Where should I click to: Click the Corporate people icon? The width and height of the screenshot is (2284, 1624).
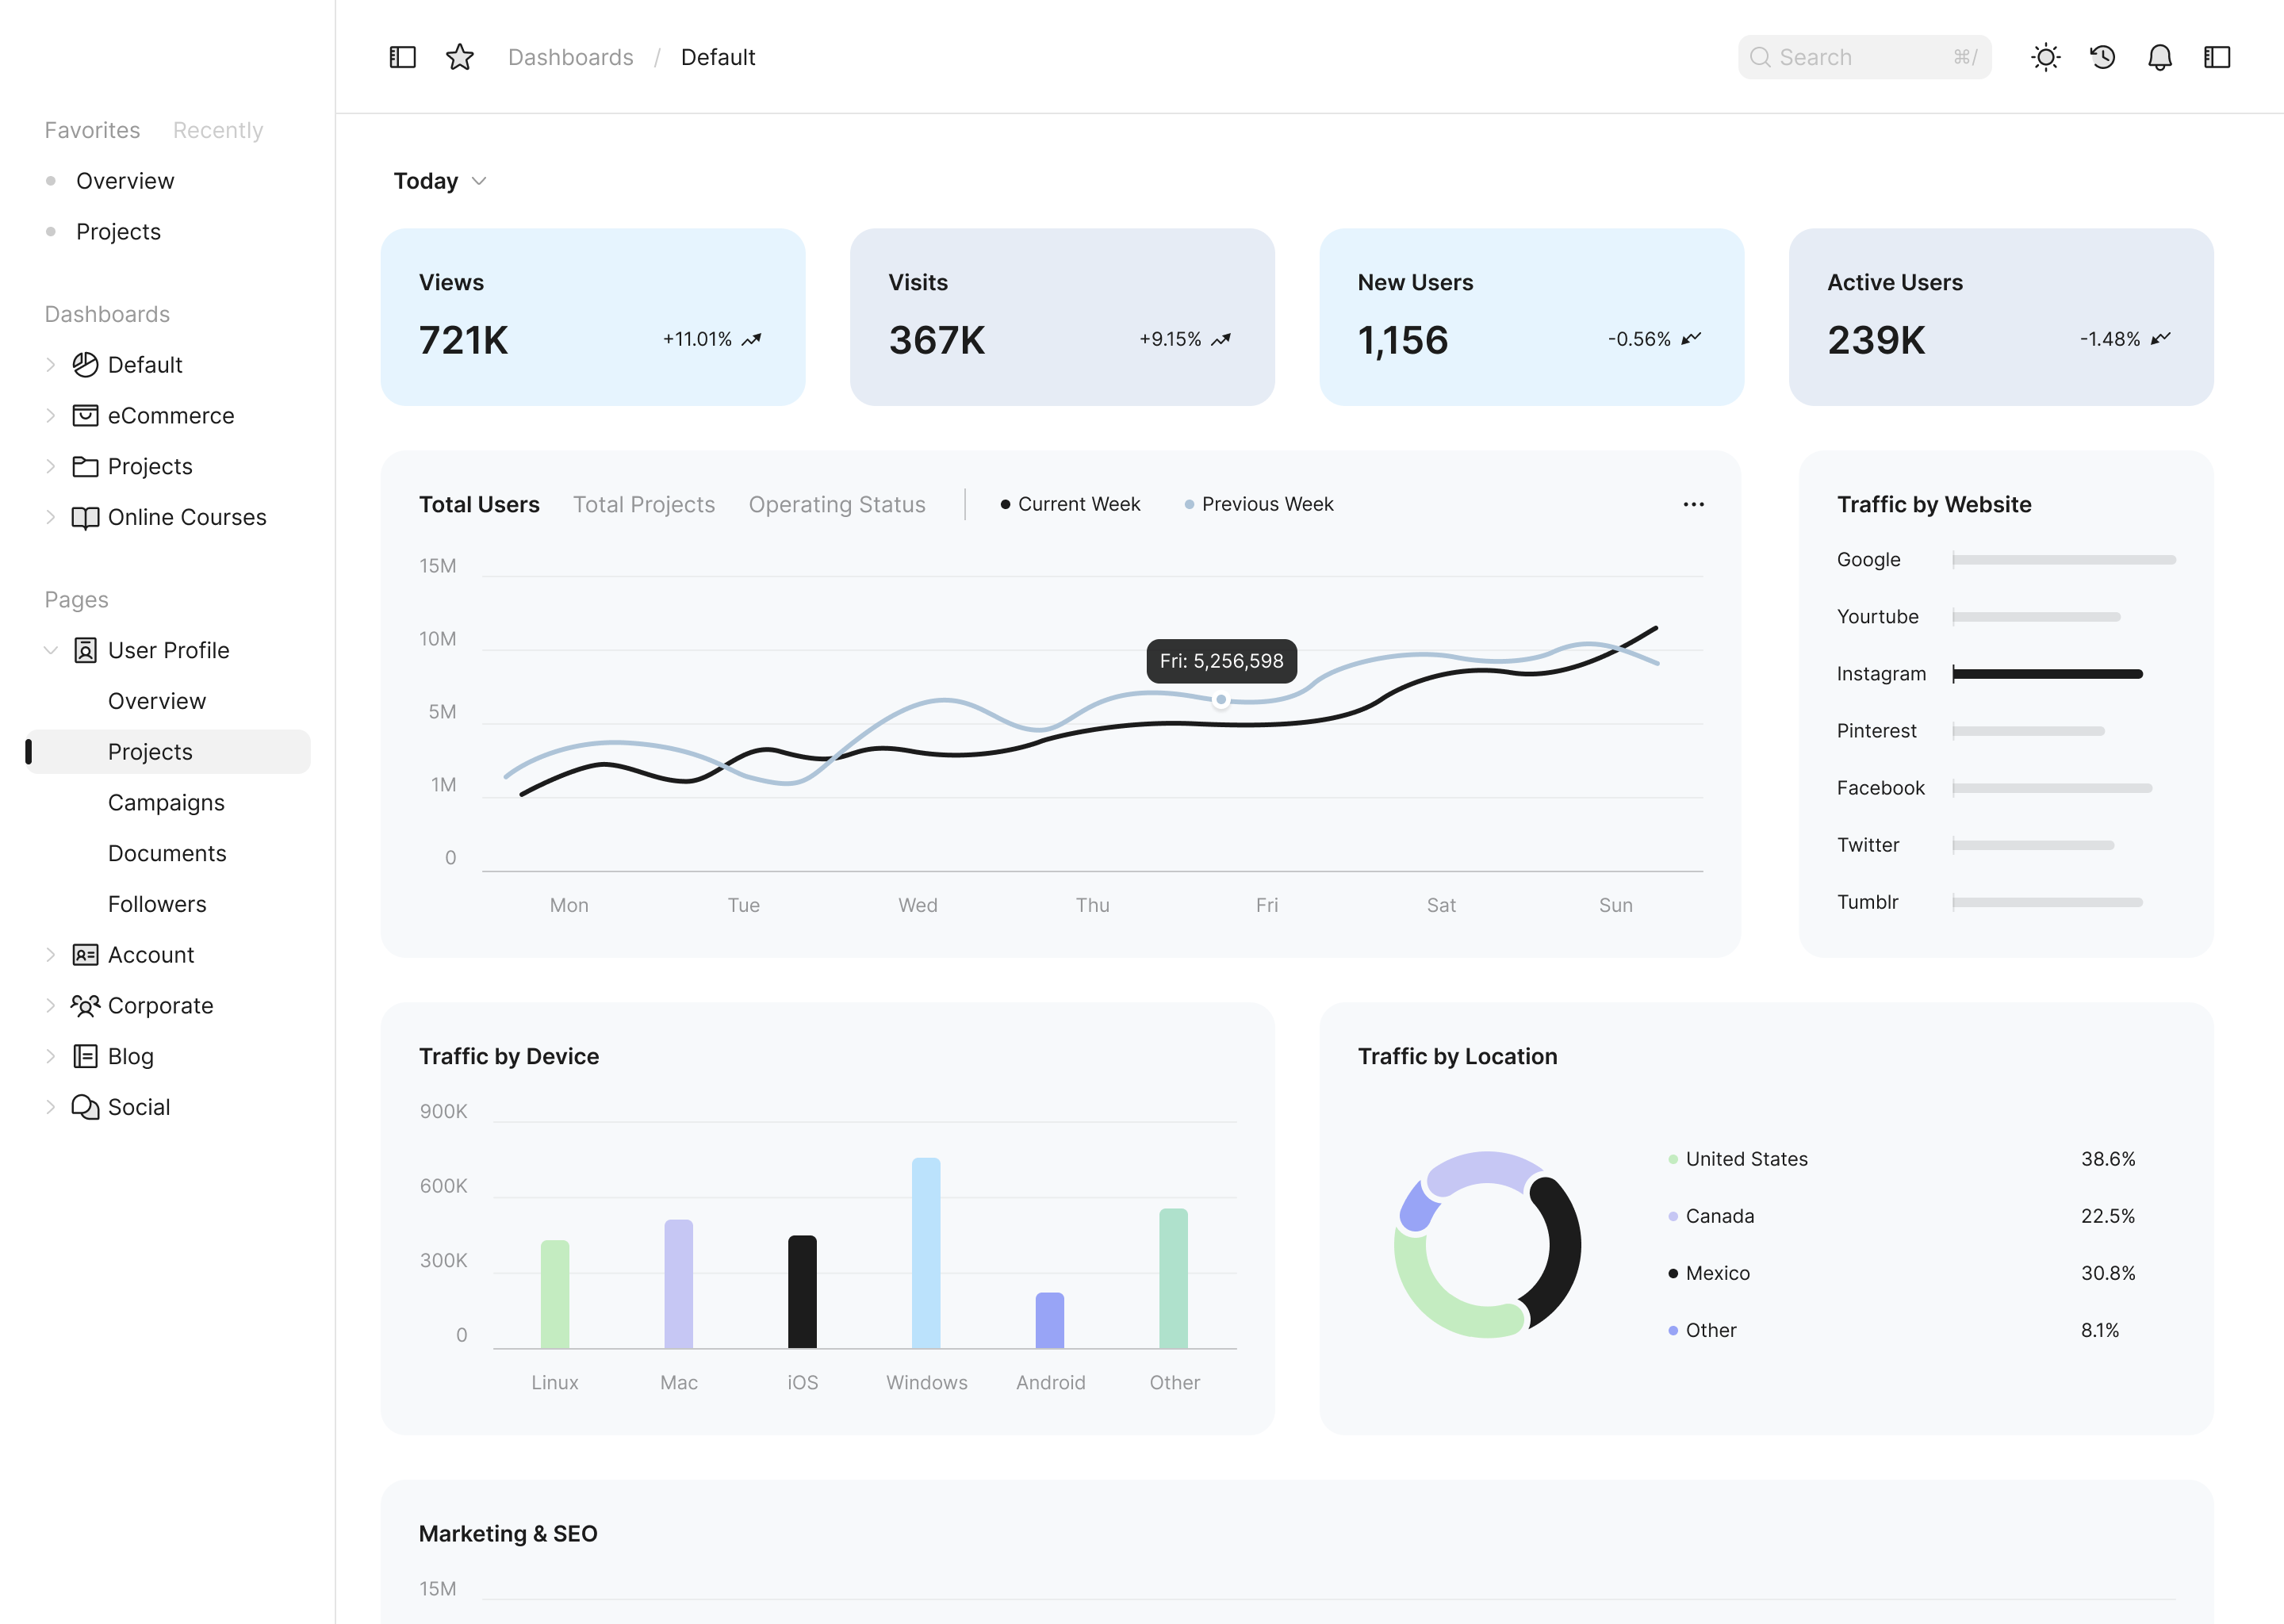85,1005
